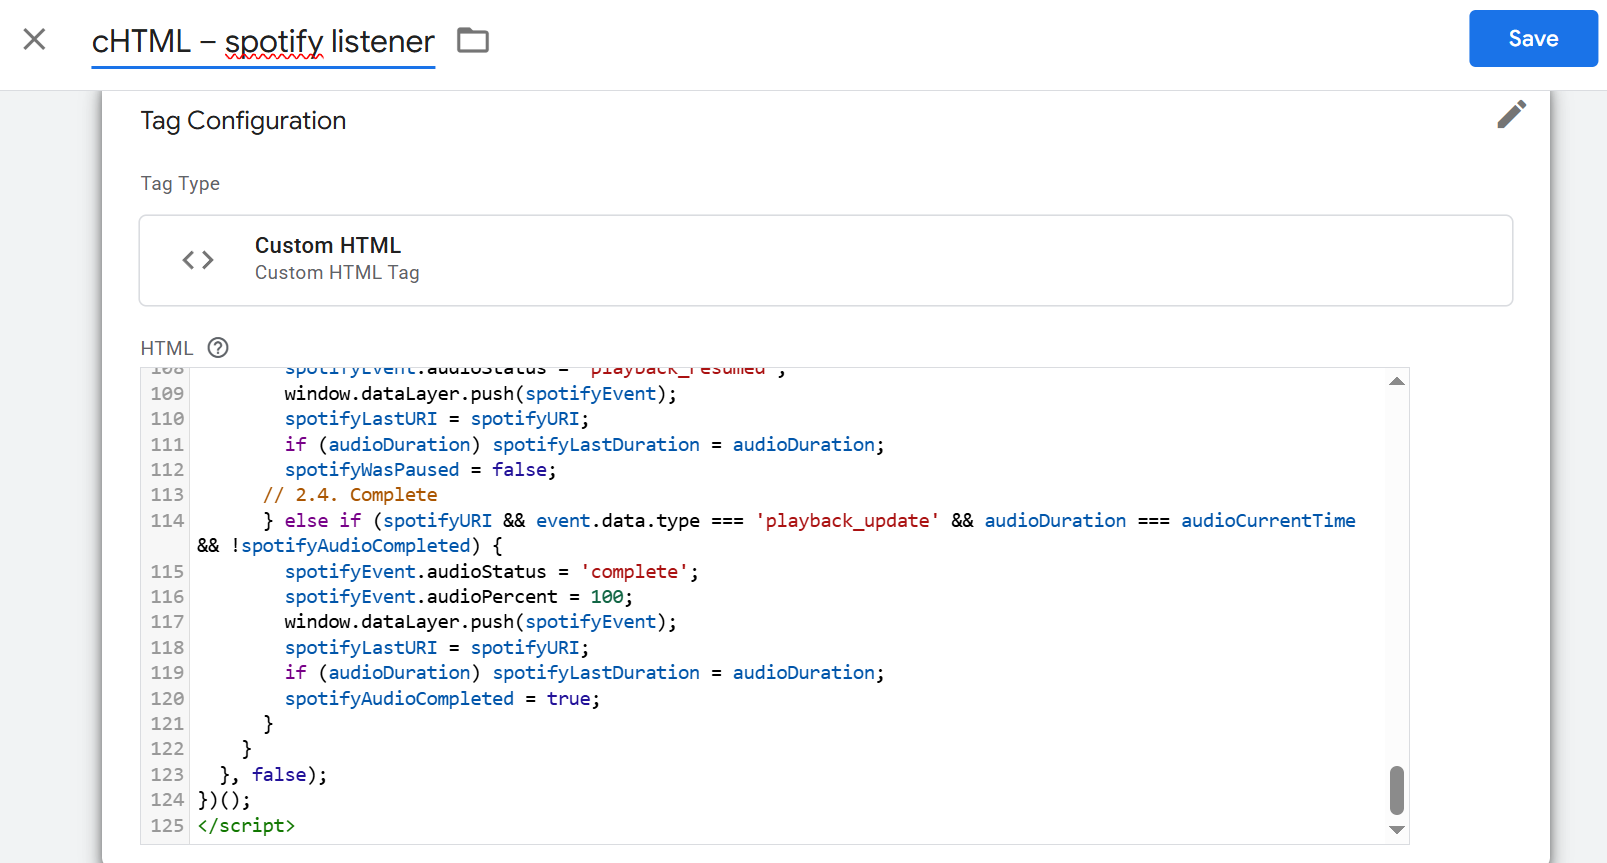This screenshot has width=1607, height=863.
Task: Click the 'Custom HTML Tag' subtitle
Action: click(337, 272)
